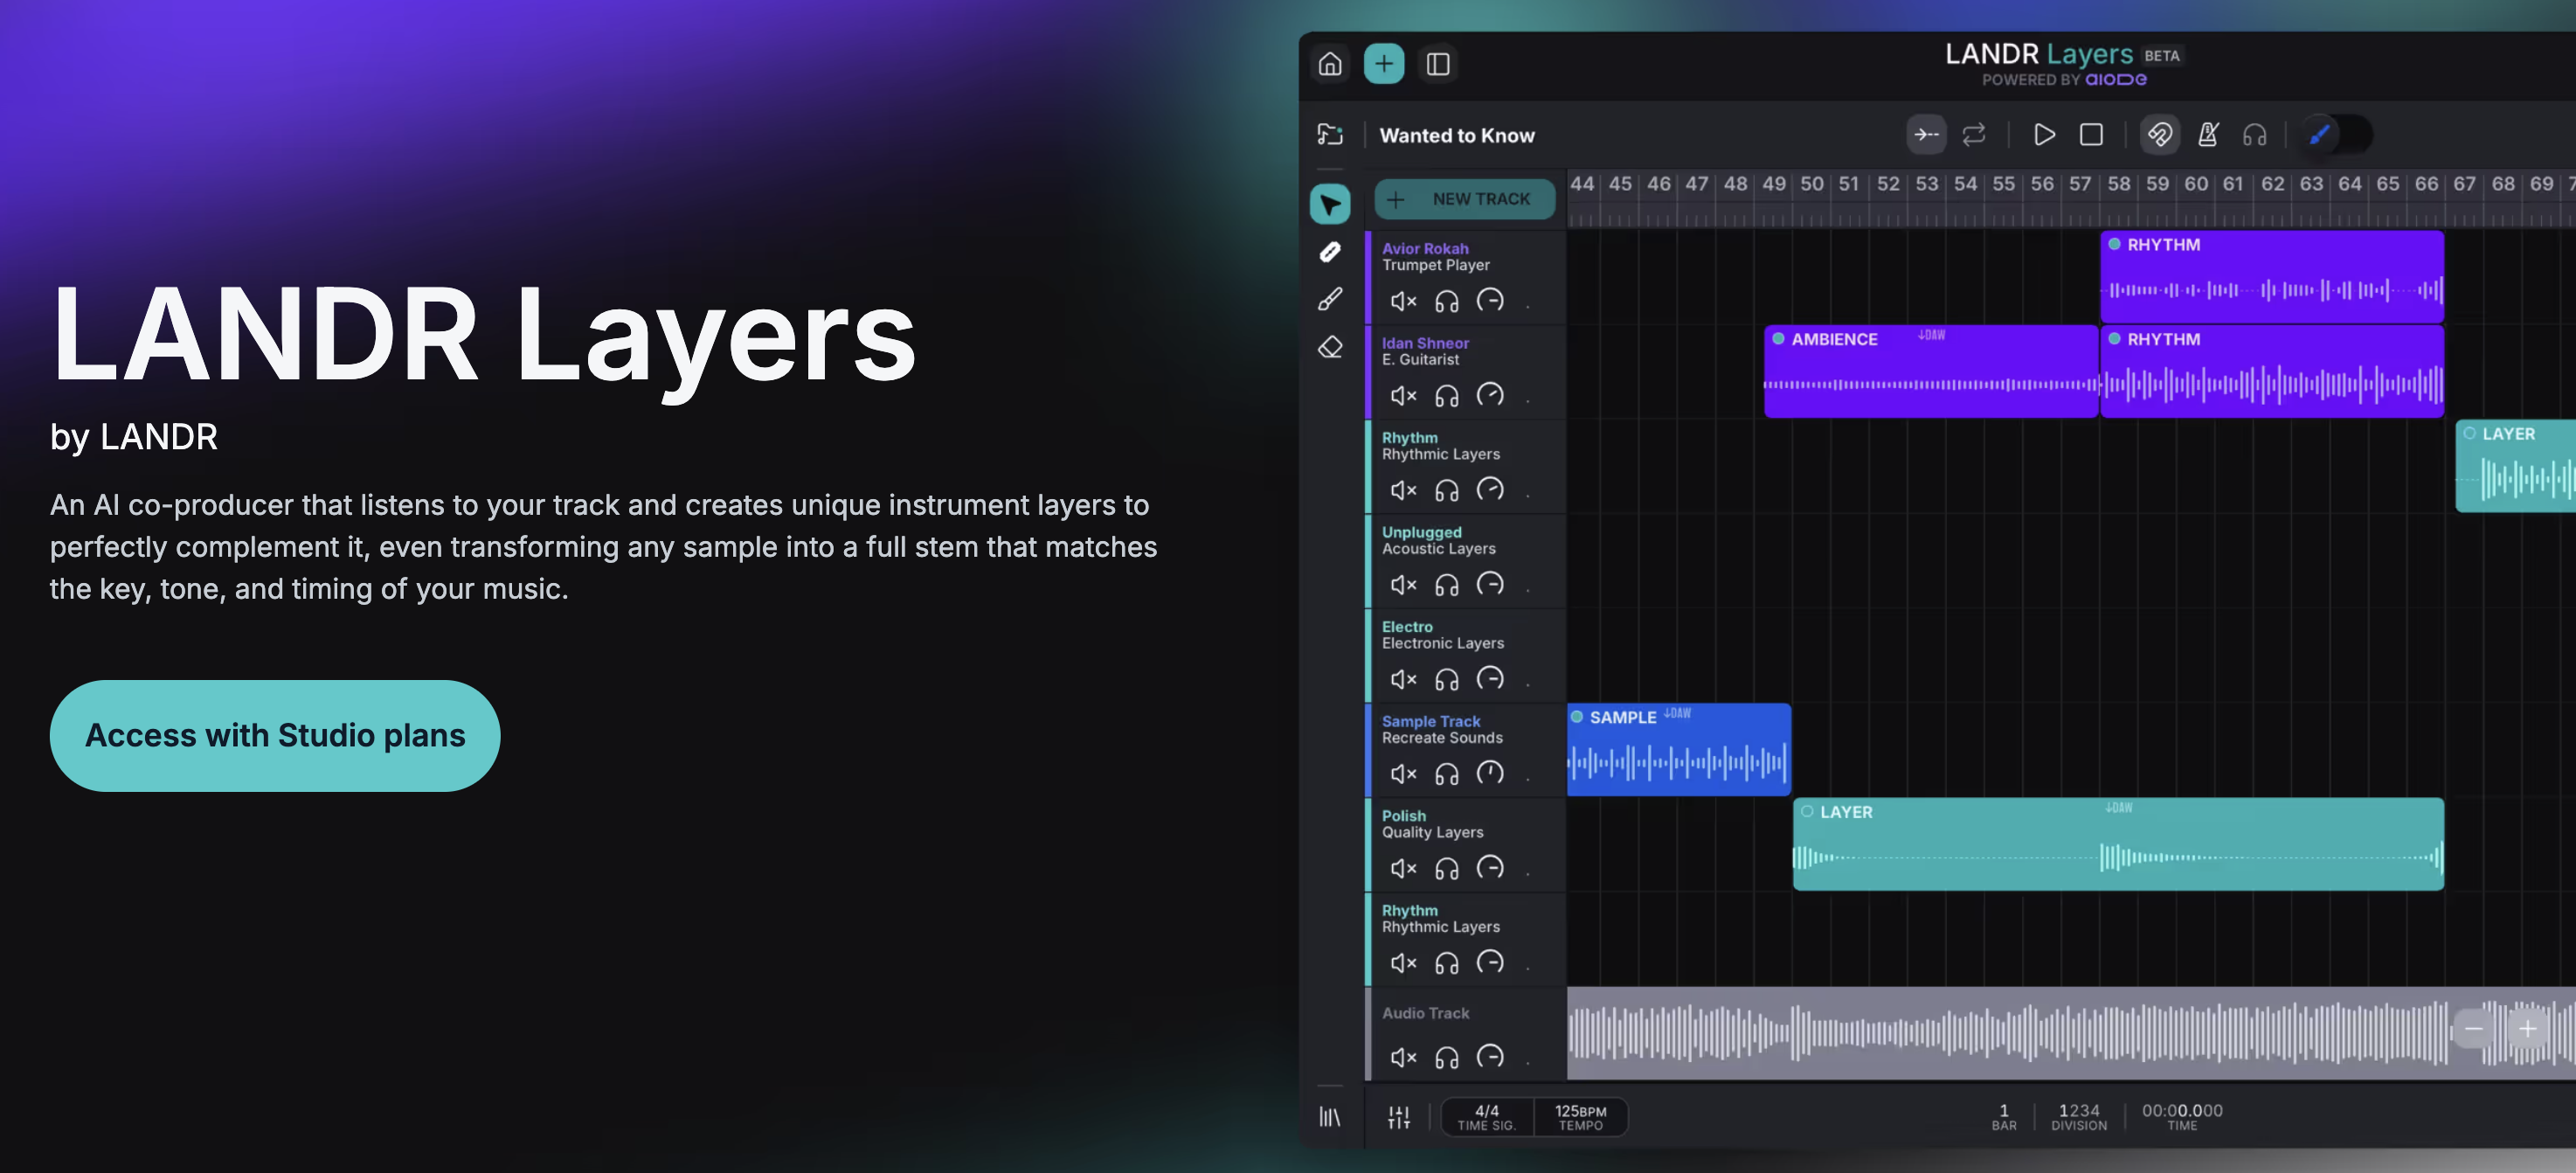2576x1173 pixels.
Task: Zoom out timeline with minus button
Action: pos(2474,1029)
